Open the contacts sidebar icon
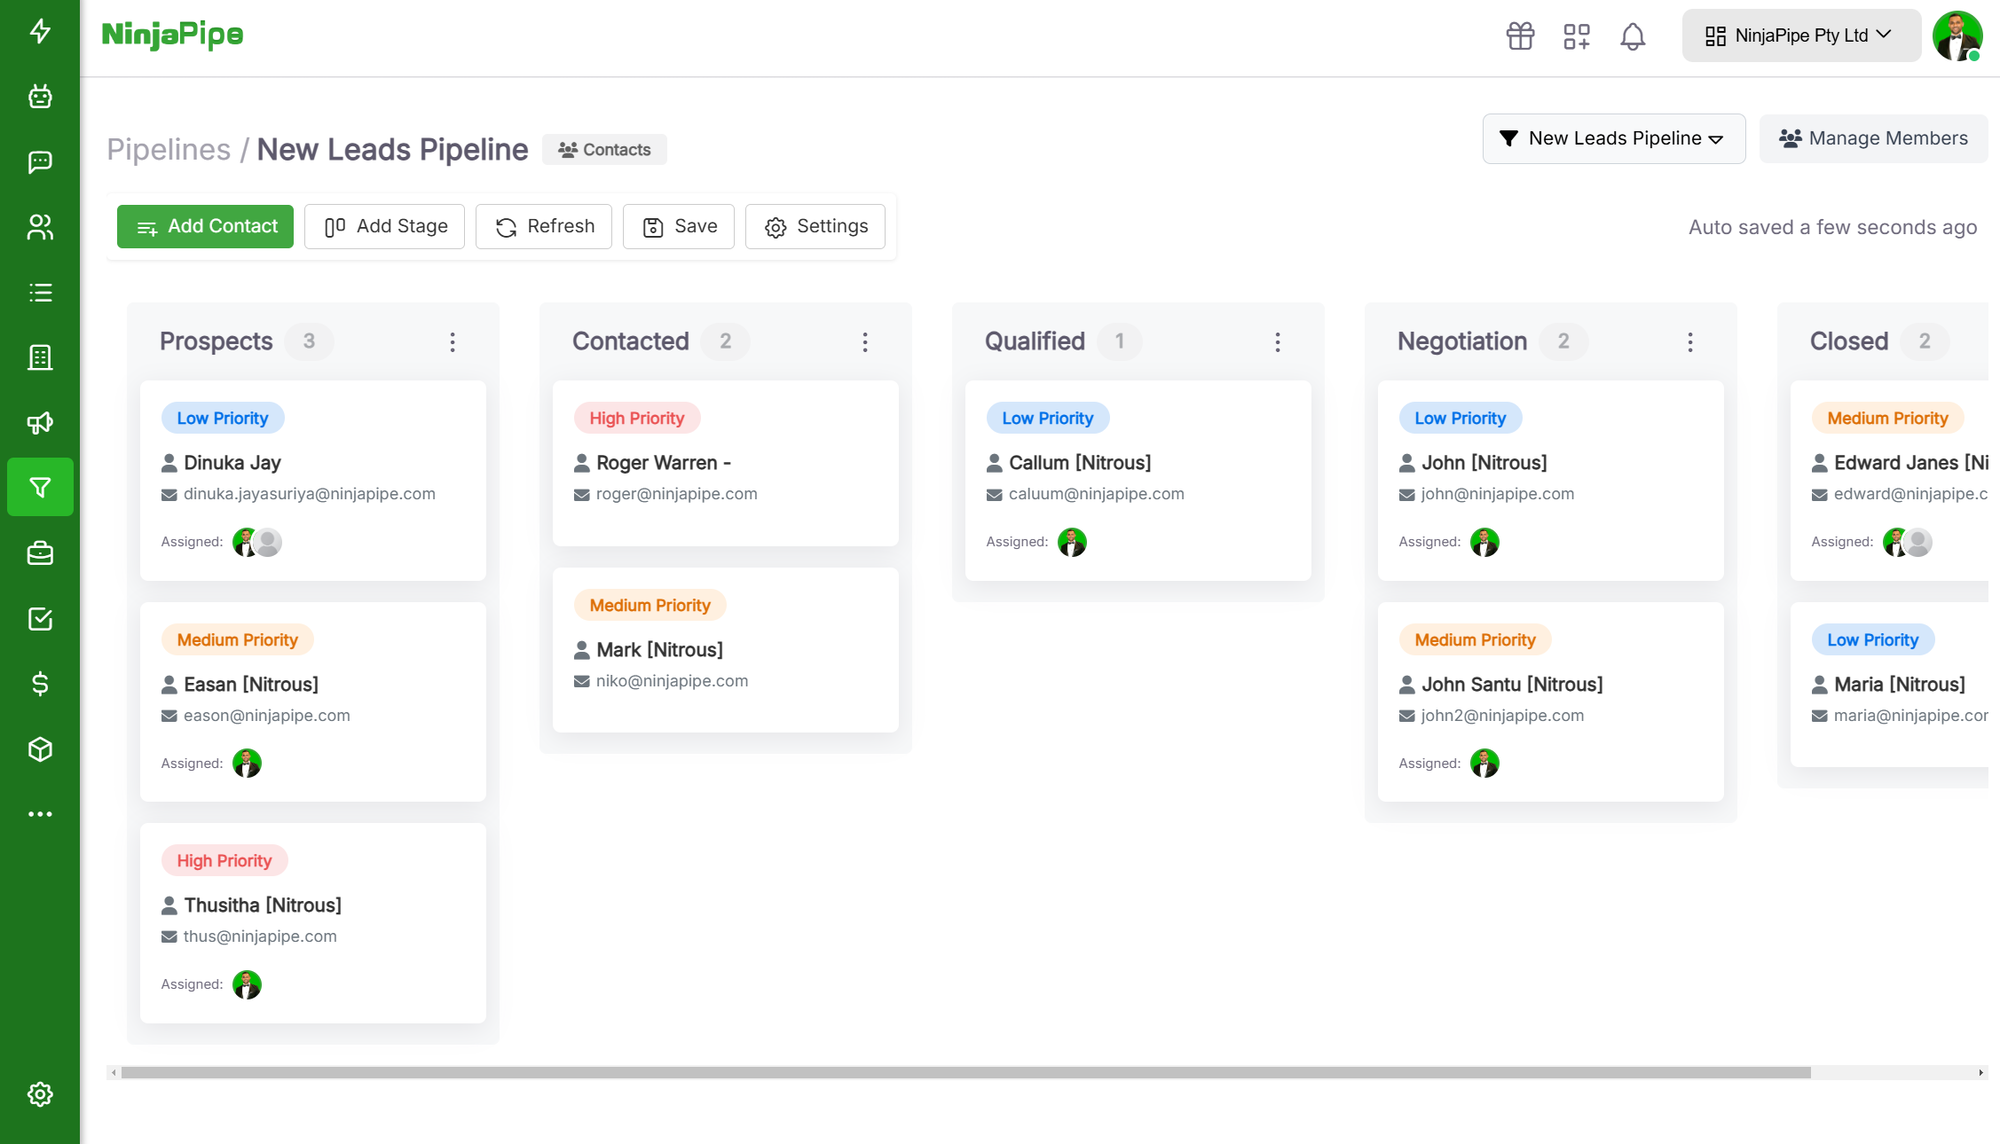The width and height of the screenshot is (2000, 1144). tap(38, 227)
